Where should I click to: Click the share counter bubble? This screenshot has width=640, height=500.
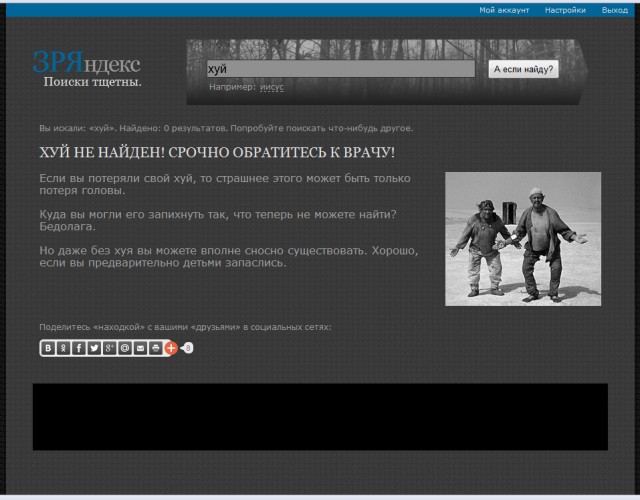click(187, 348)
